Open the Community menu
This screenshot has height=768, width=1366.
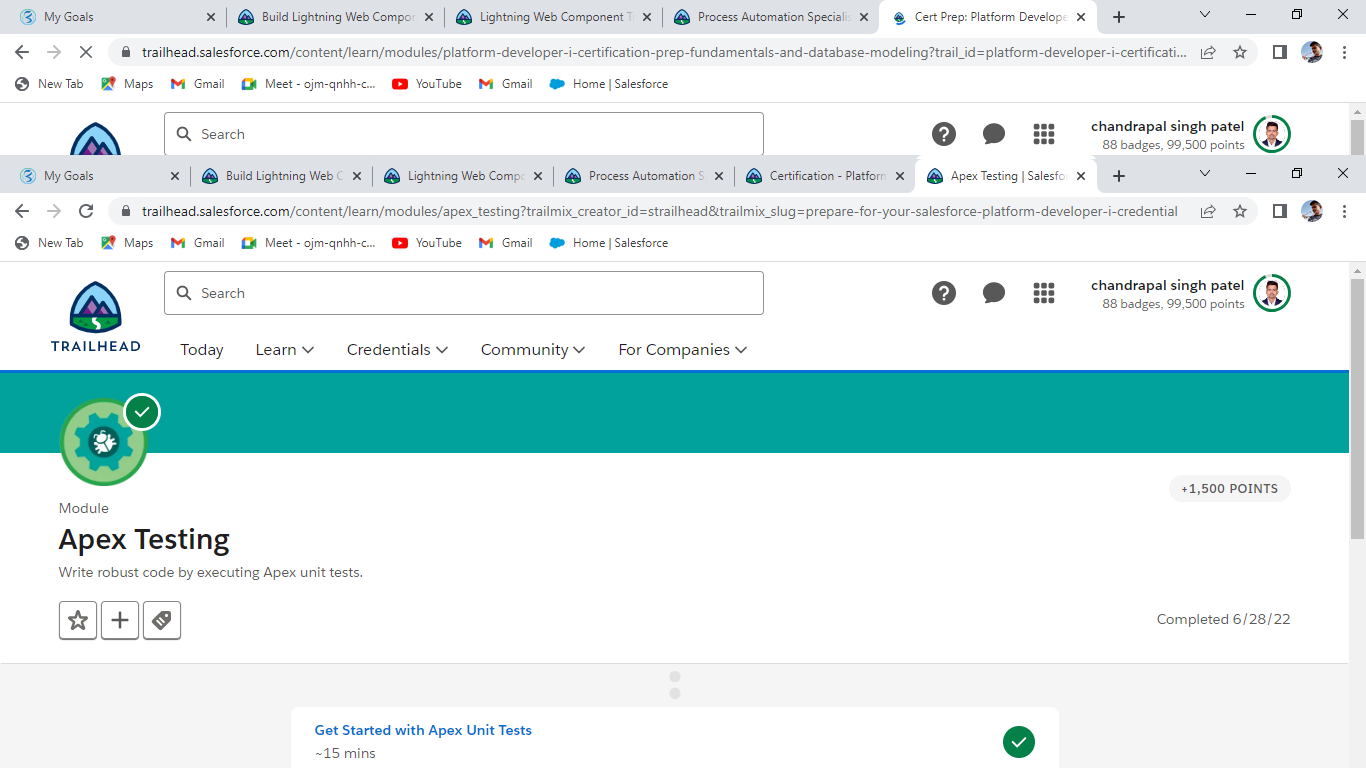coord(532,350)
